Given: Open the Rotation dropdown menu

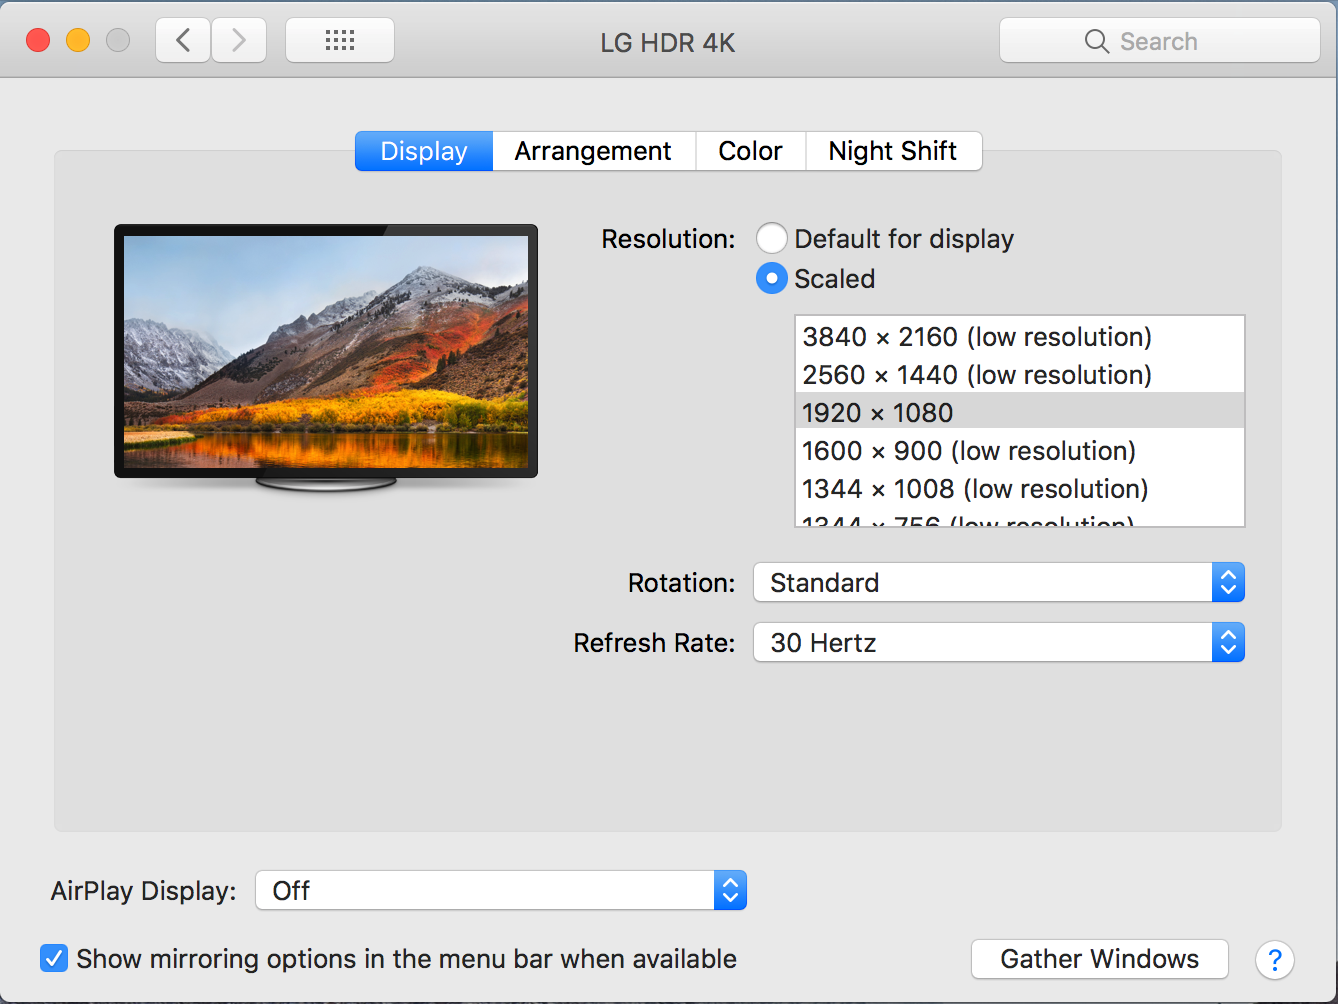Looking at the screenshot, I should [x=999, y=582].
